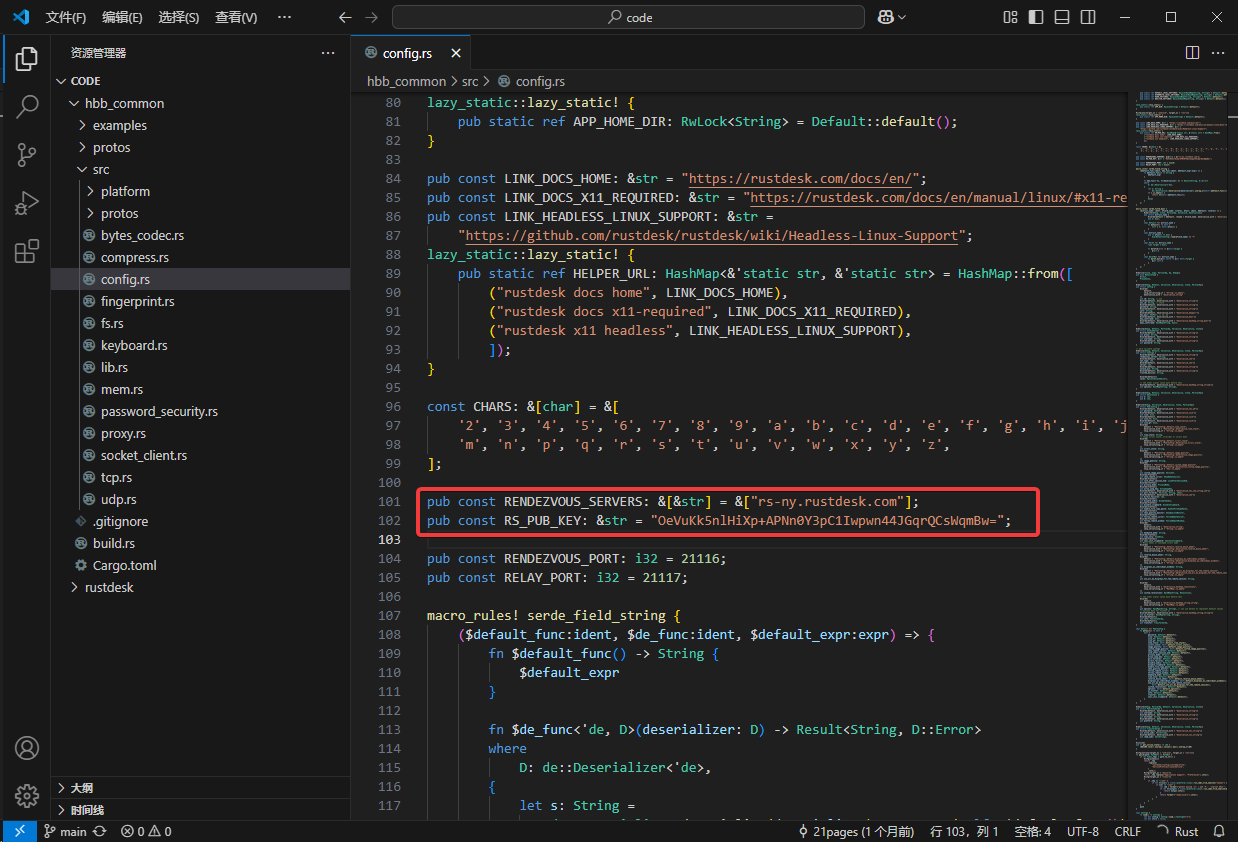Viewport: 1238px width, 842px height.
Task: Expand the examples folder
Action: [119, 125]
